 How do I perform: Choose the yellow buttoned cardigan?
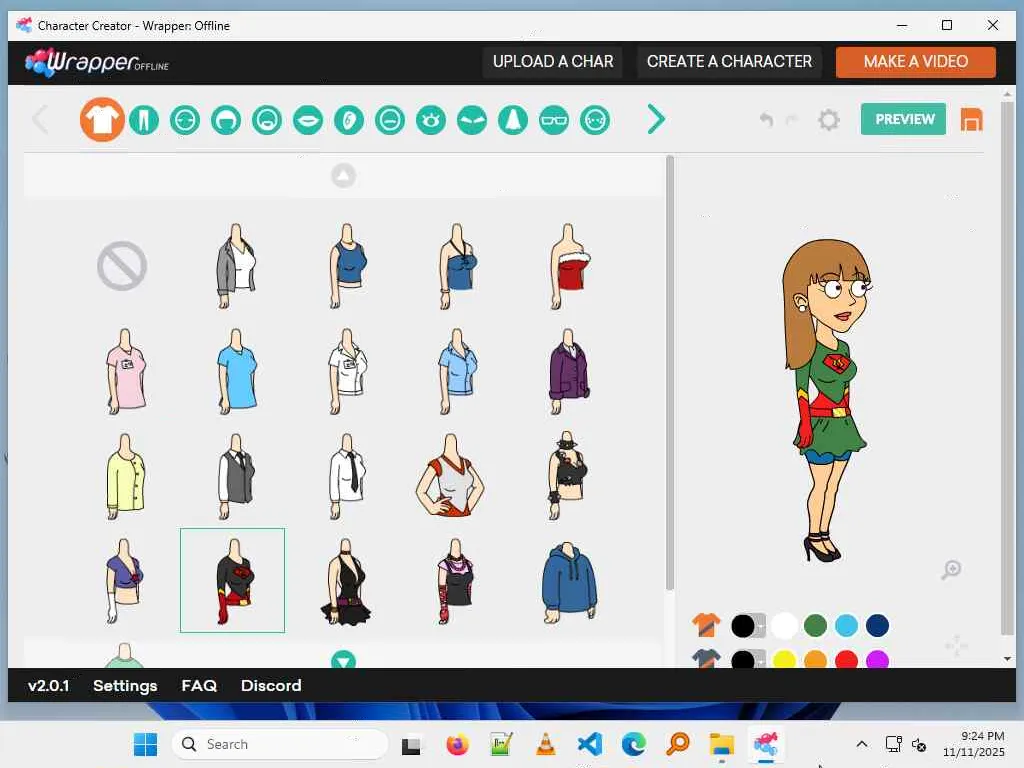pos(125,476)
